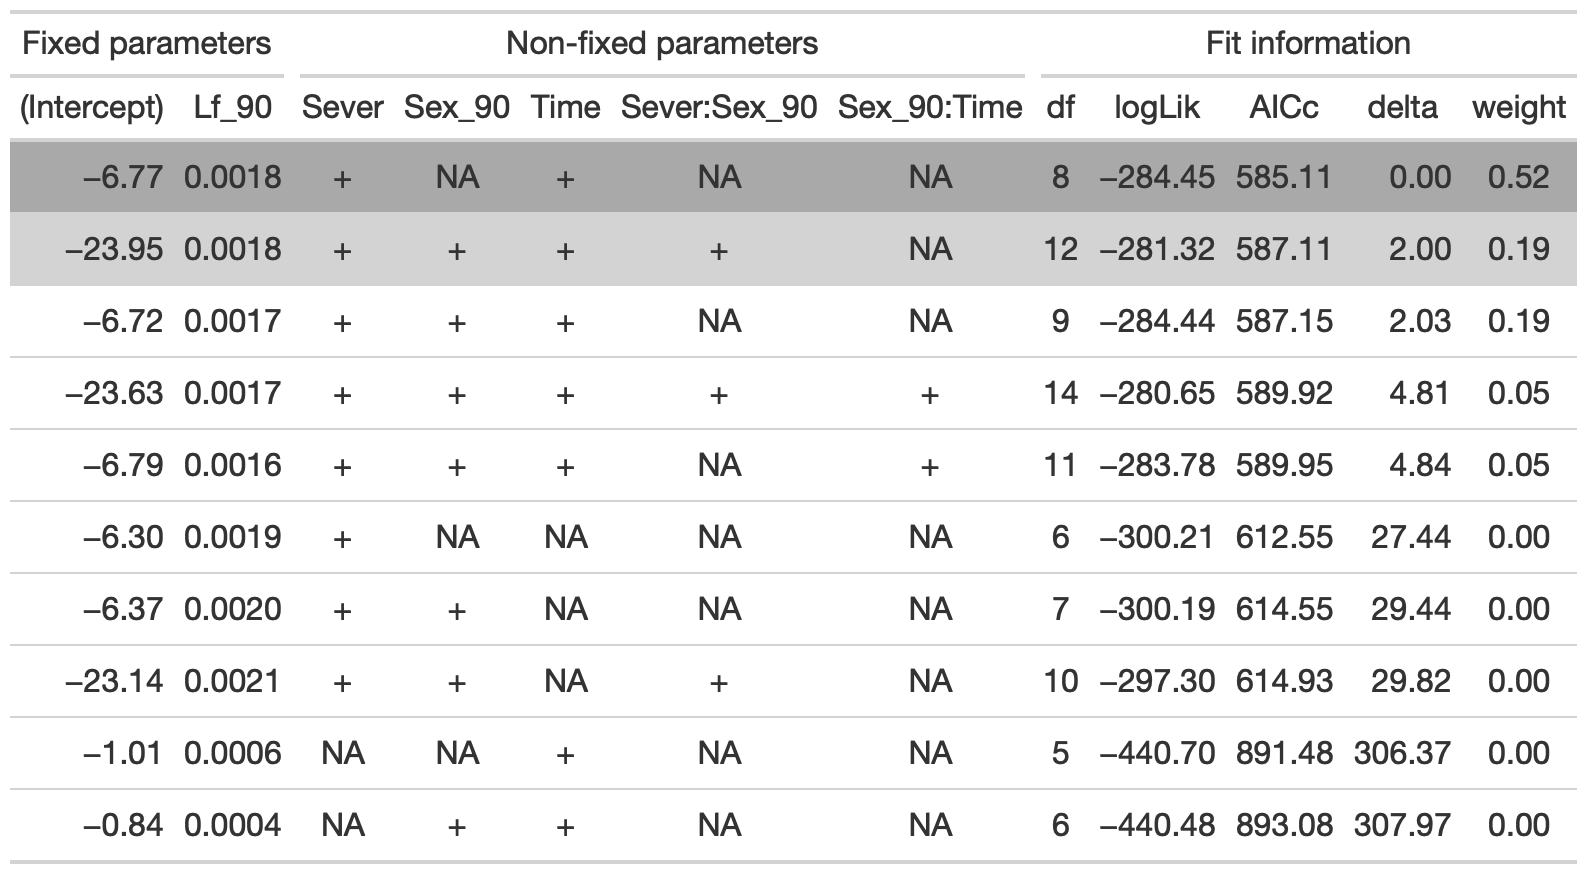Image resolution: width=1587 pixels, height=874 pixels.
Task: Click the intercept value −23.95
Action: click(114, 249)
